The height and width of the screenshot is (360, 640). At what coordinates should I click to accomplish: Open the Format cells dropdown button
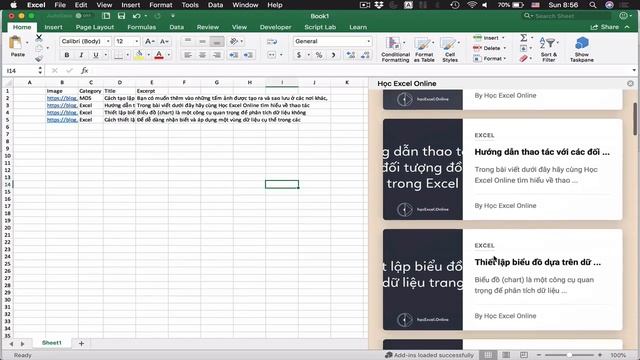pos(489,58)
